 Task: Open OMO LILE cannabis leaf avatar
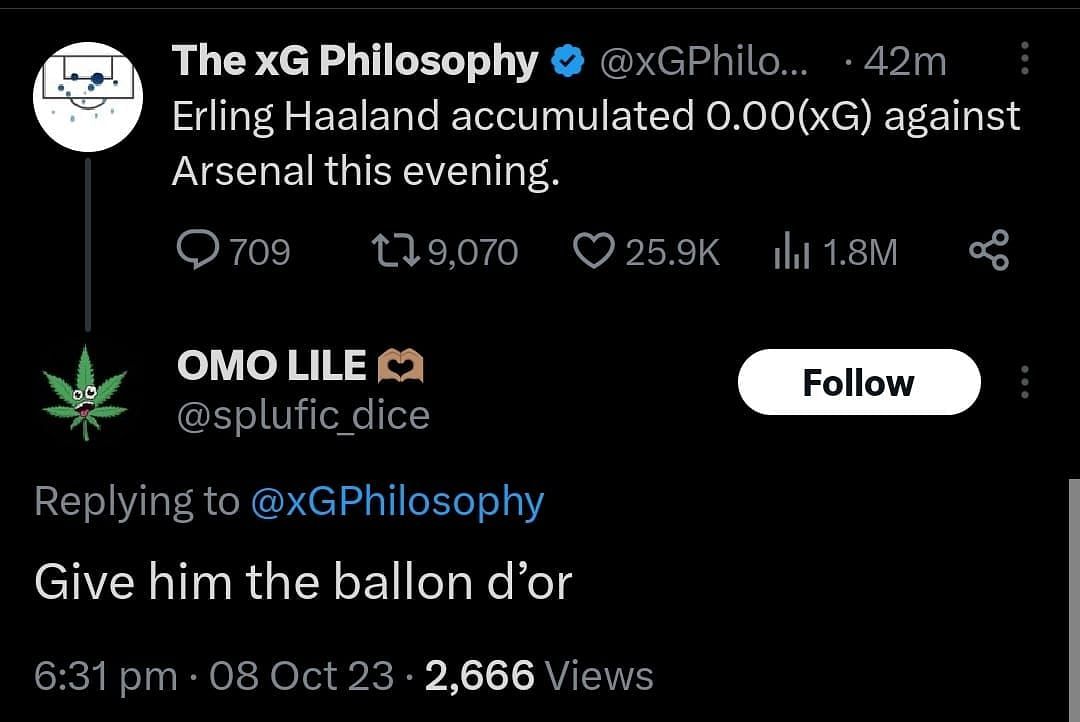(85, 393)
